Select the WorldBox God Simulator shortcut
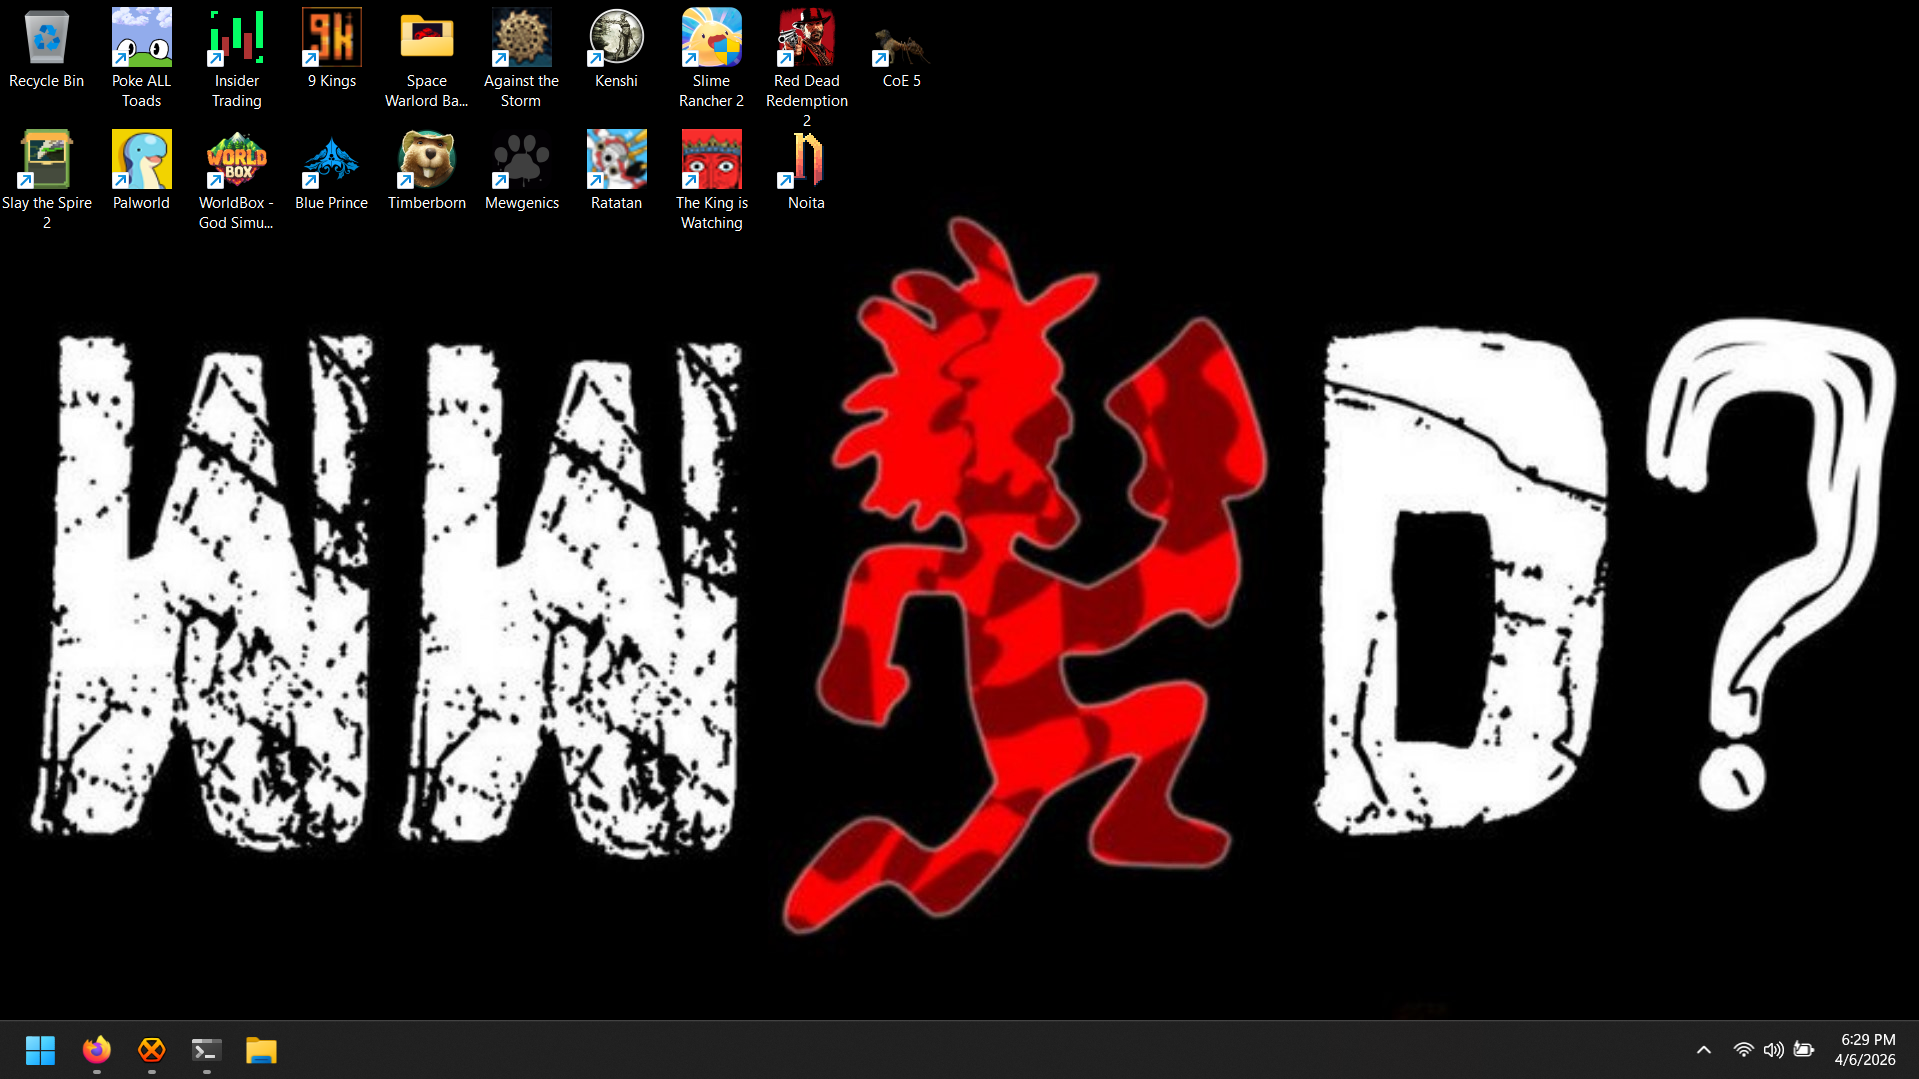Screen dimensions: 1919x1079 [236, 180]
